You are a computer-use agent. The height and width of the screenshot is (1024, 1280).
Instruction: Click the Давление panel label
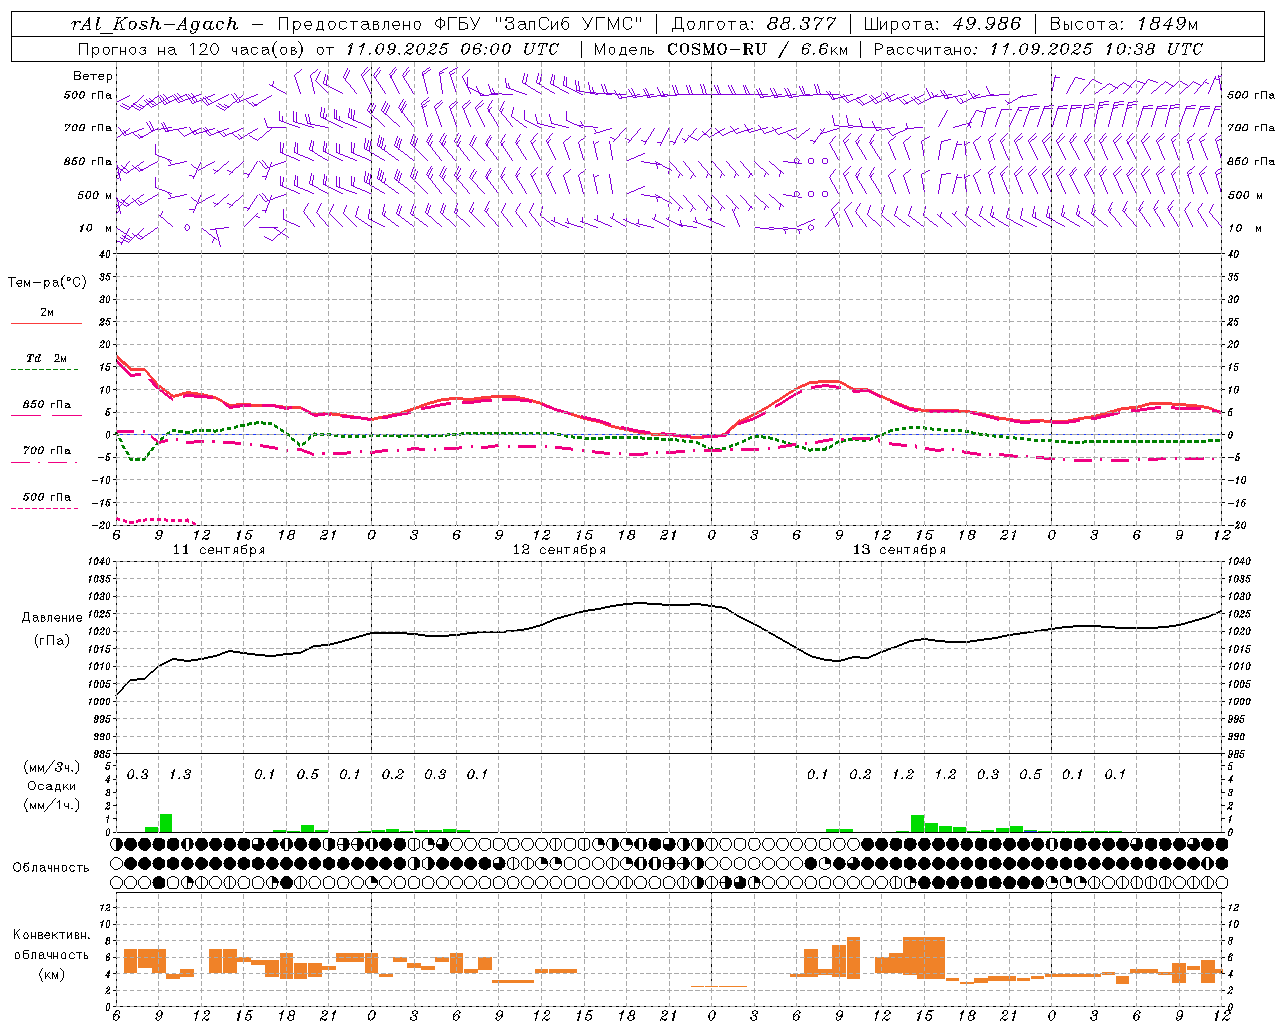pos(52,618)
